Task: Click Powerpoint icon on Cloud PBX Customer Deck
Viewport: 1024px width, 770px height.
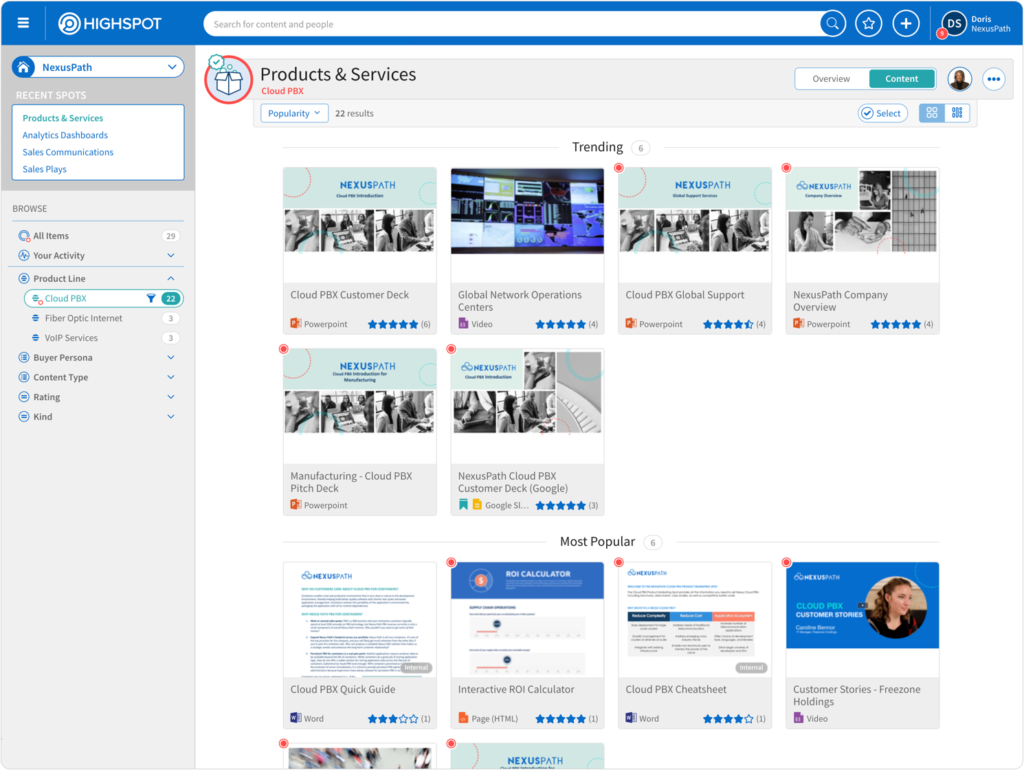Action: tap(296, 323)
